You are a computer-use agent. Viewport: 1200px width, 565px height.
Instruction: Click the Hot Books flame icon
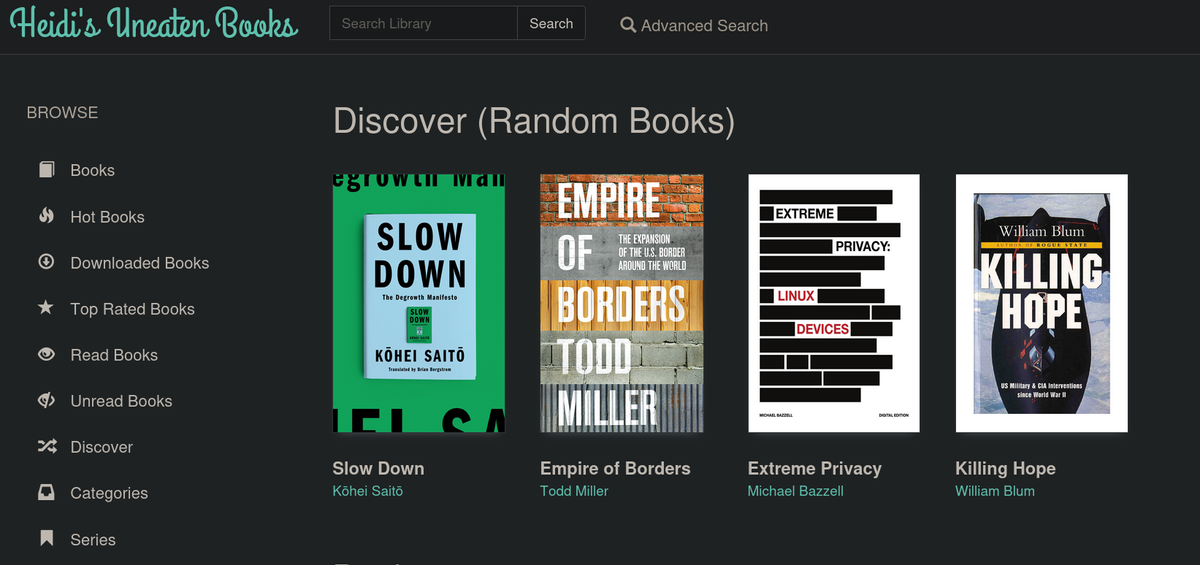point(46,216)
